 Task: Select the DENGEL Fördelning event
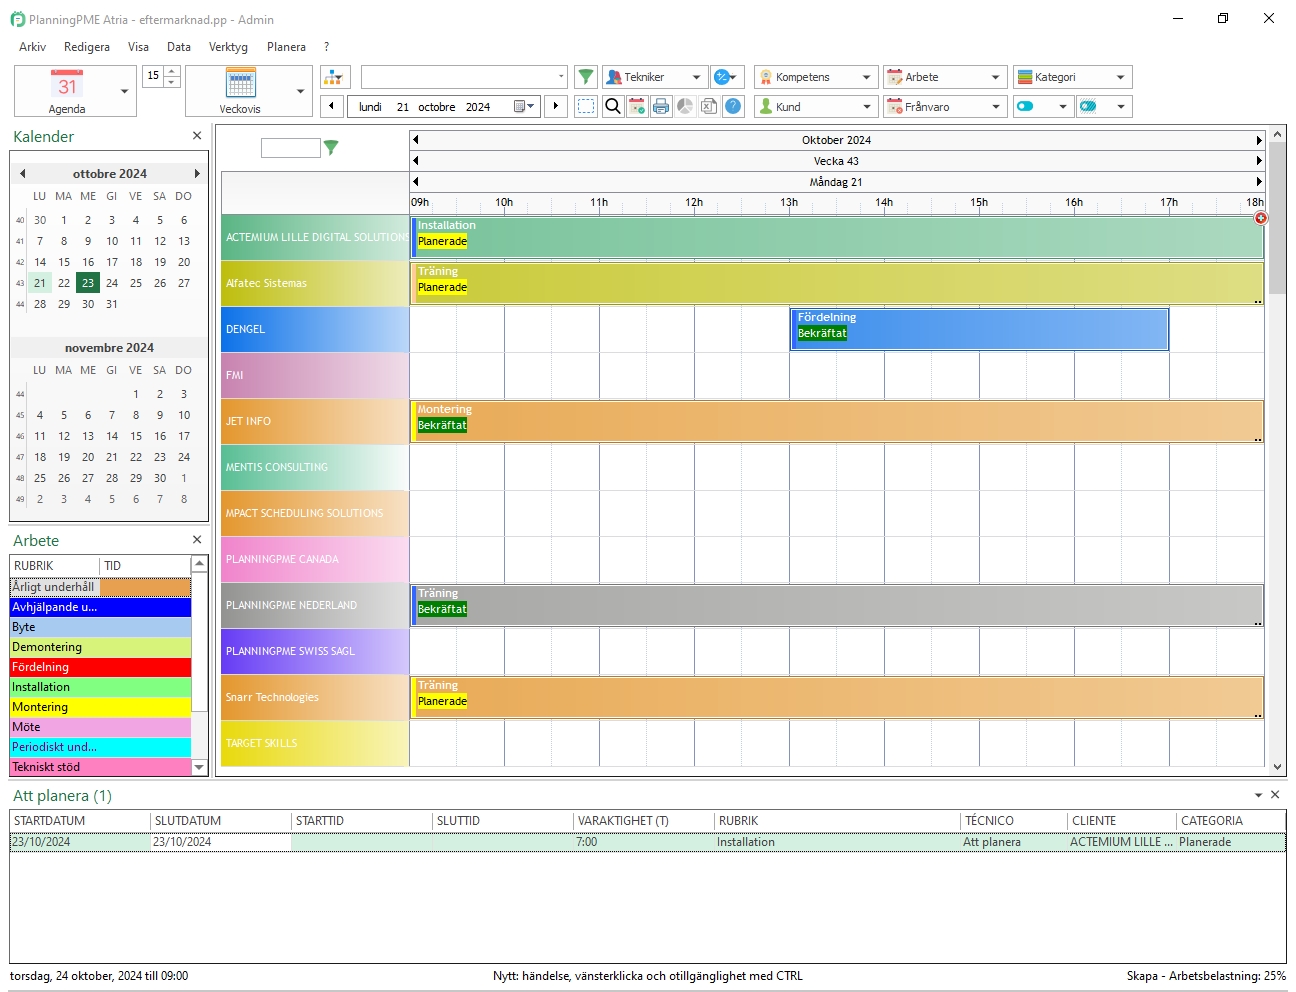[x=979, y=329]
